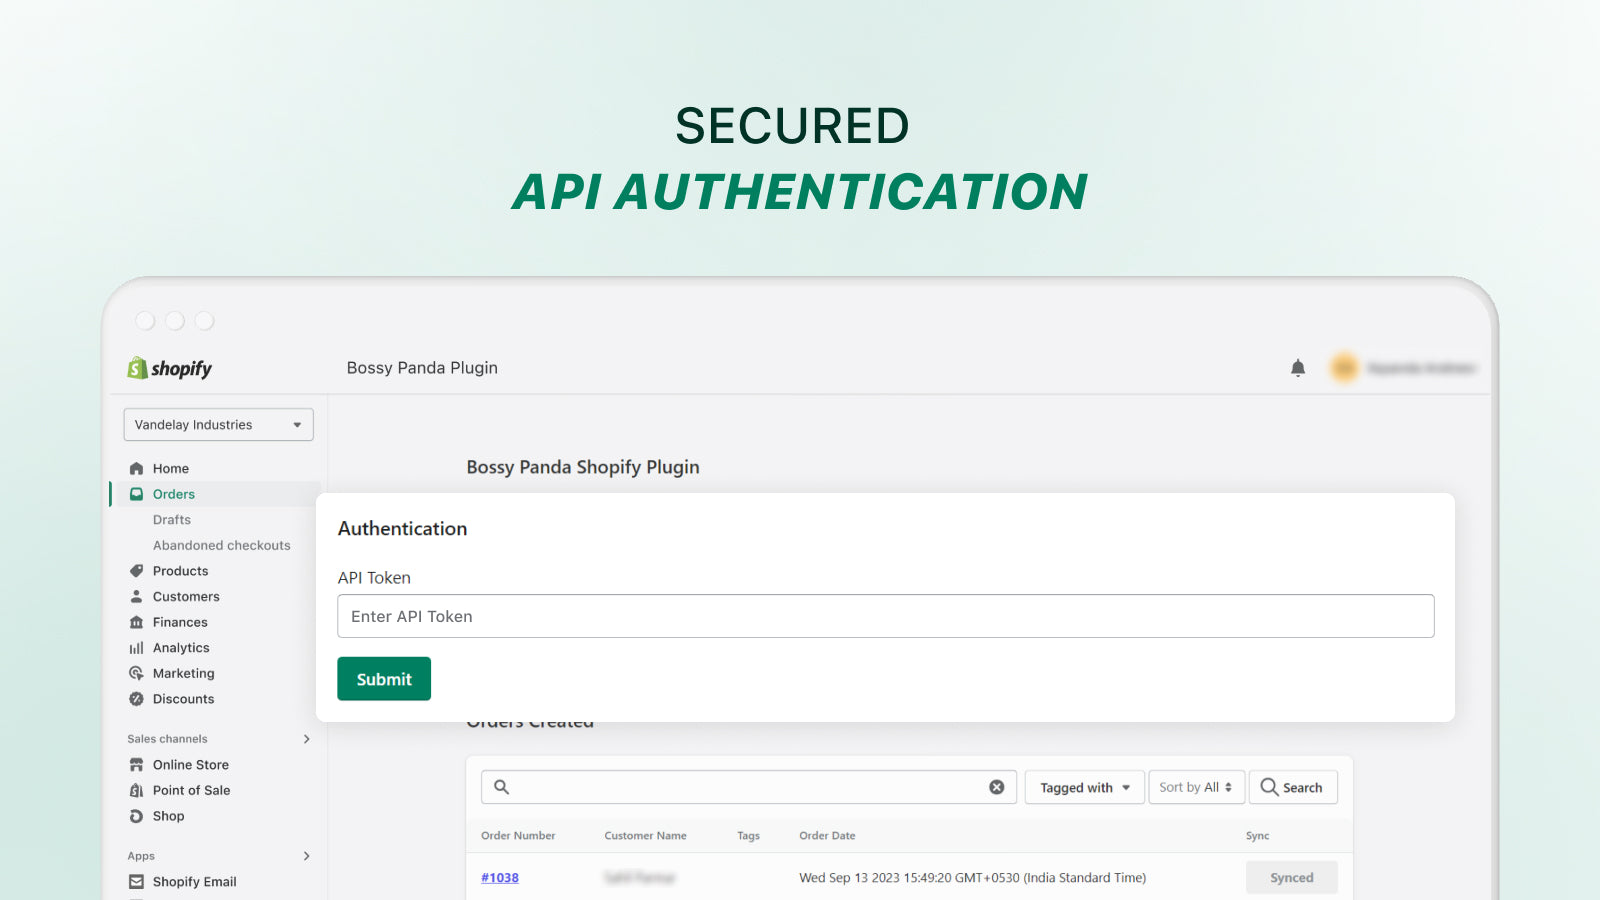Image resolution: width=1600 pixels, height=900 pixels.
Task: Click the Marketing target icon
Action: tap(136, 674)
